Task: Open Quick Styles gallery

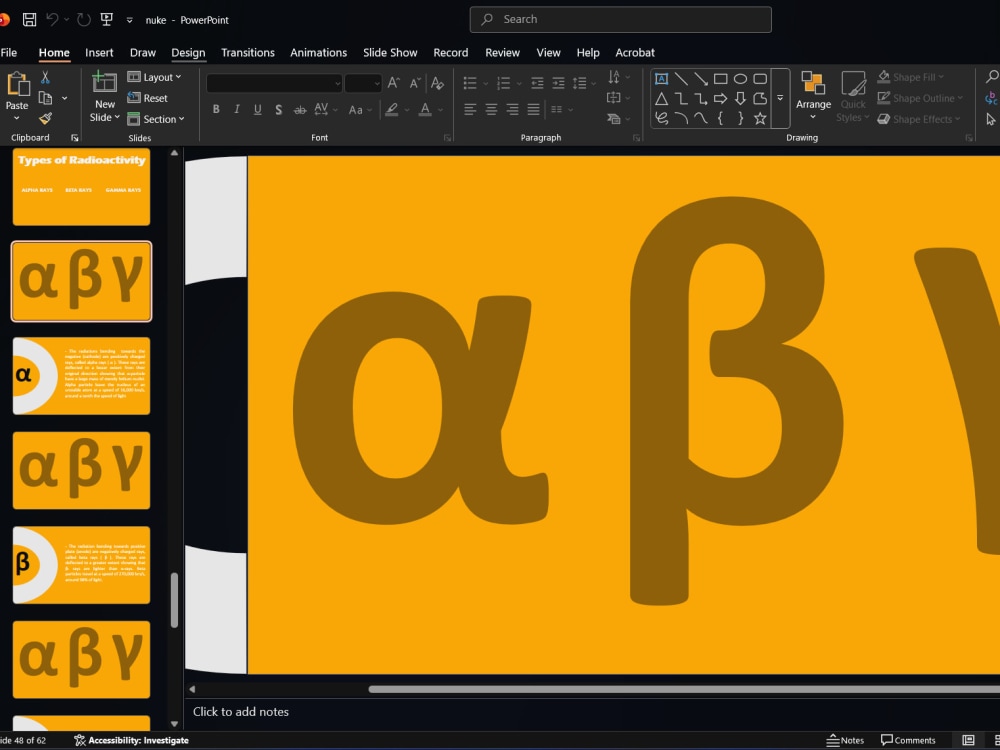Action: [x=853, y=97]
